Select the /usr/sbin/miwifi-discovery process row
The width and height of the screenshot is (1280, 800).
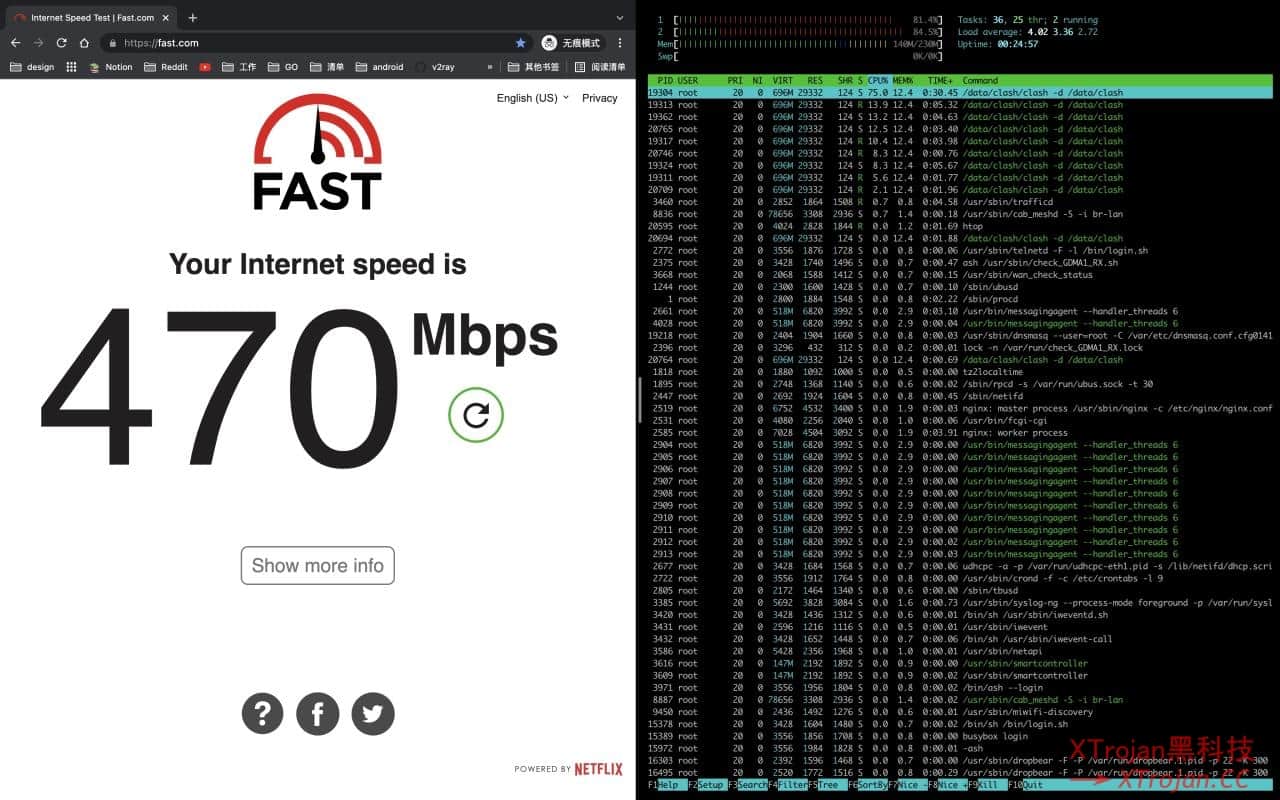(x=960, y=712)
